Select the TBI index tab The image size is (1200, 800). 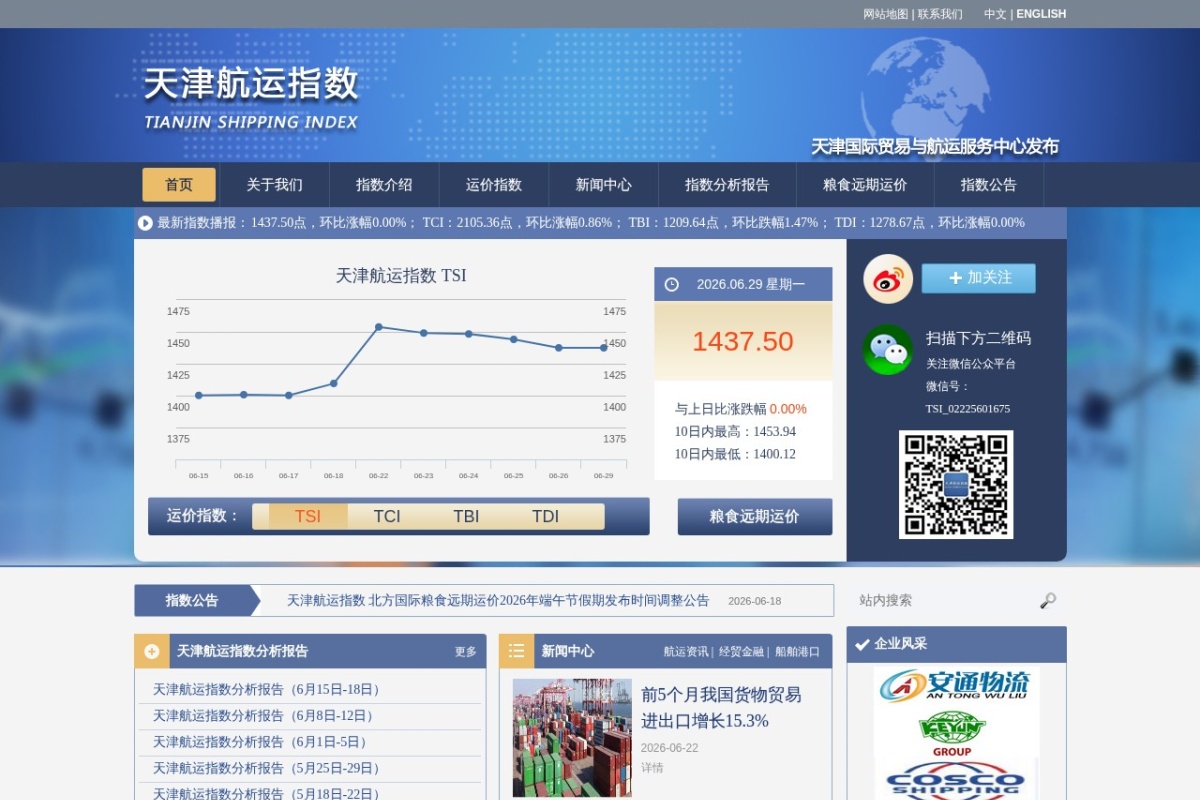[x=466, y=516]
